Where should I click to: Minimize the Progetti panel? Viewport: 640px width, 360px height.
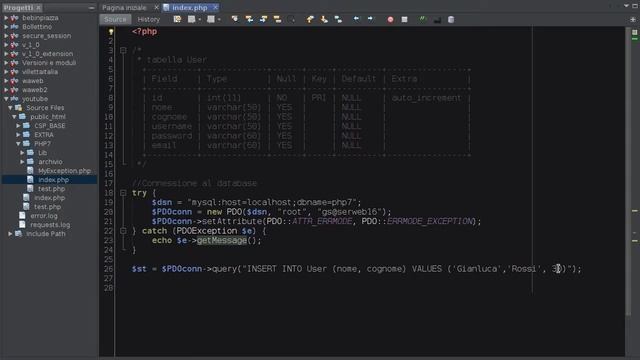tap(91, 8)
